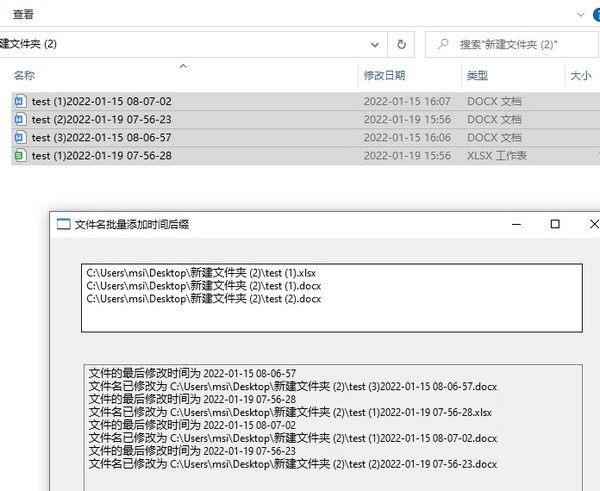Click the XLSX icon of test (1)2022-01-19 07-56-28
Screen dimensions: 600x491
tap(20, 155)
